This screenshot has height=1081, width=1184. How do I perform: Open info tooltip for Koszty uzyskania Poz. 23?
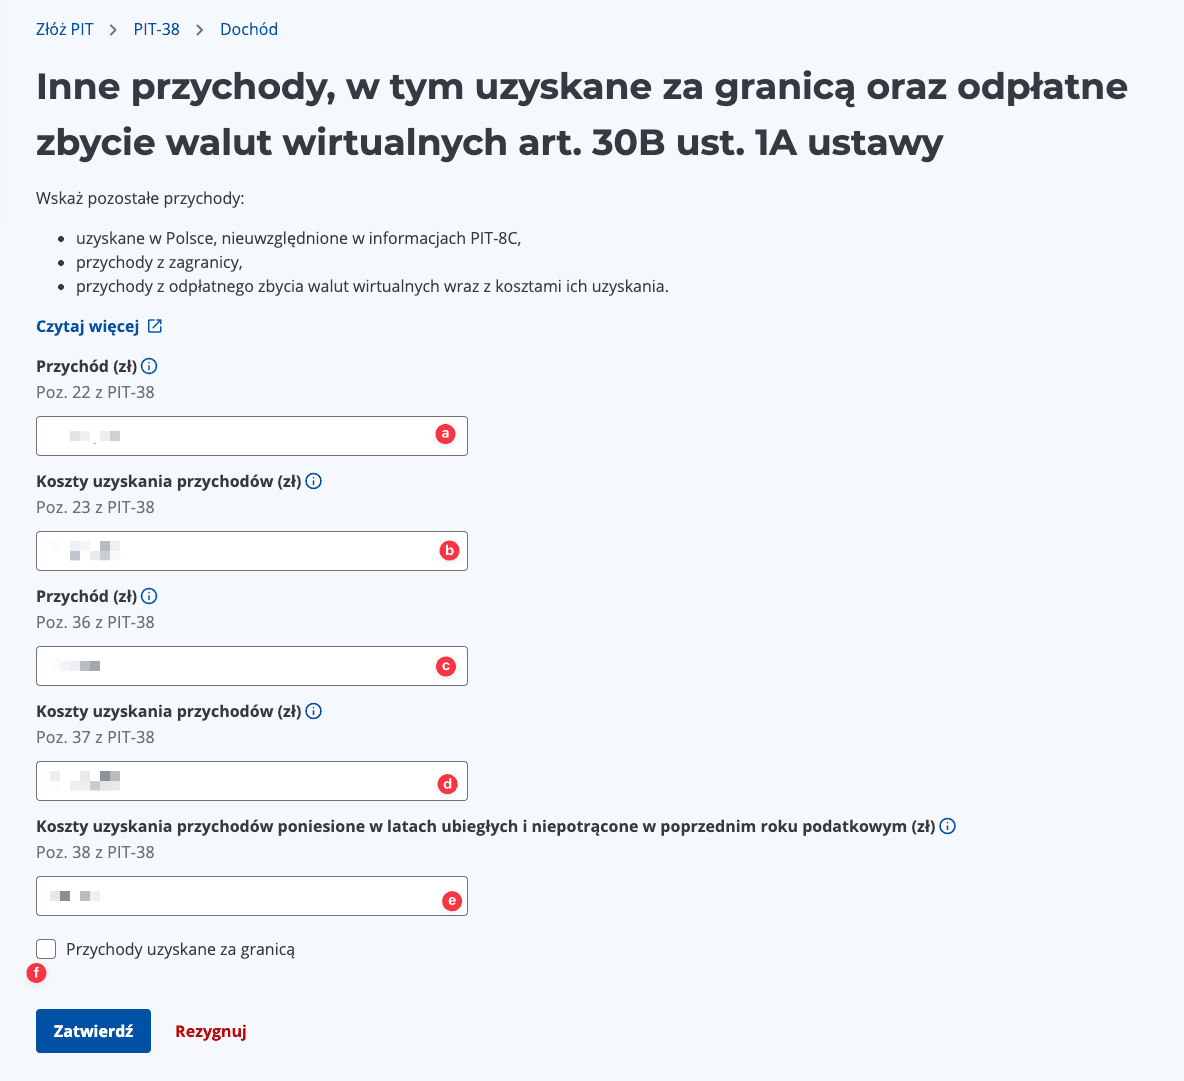click(x=314, y=481)
